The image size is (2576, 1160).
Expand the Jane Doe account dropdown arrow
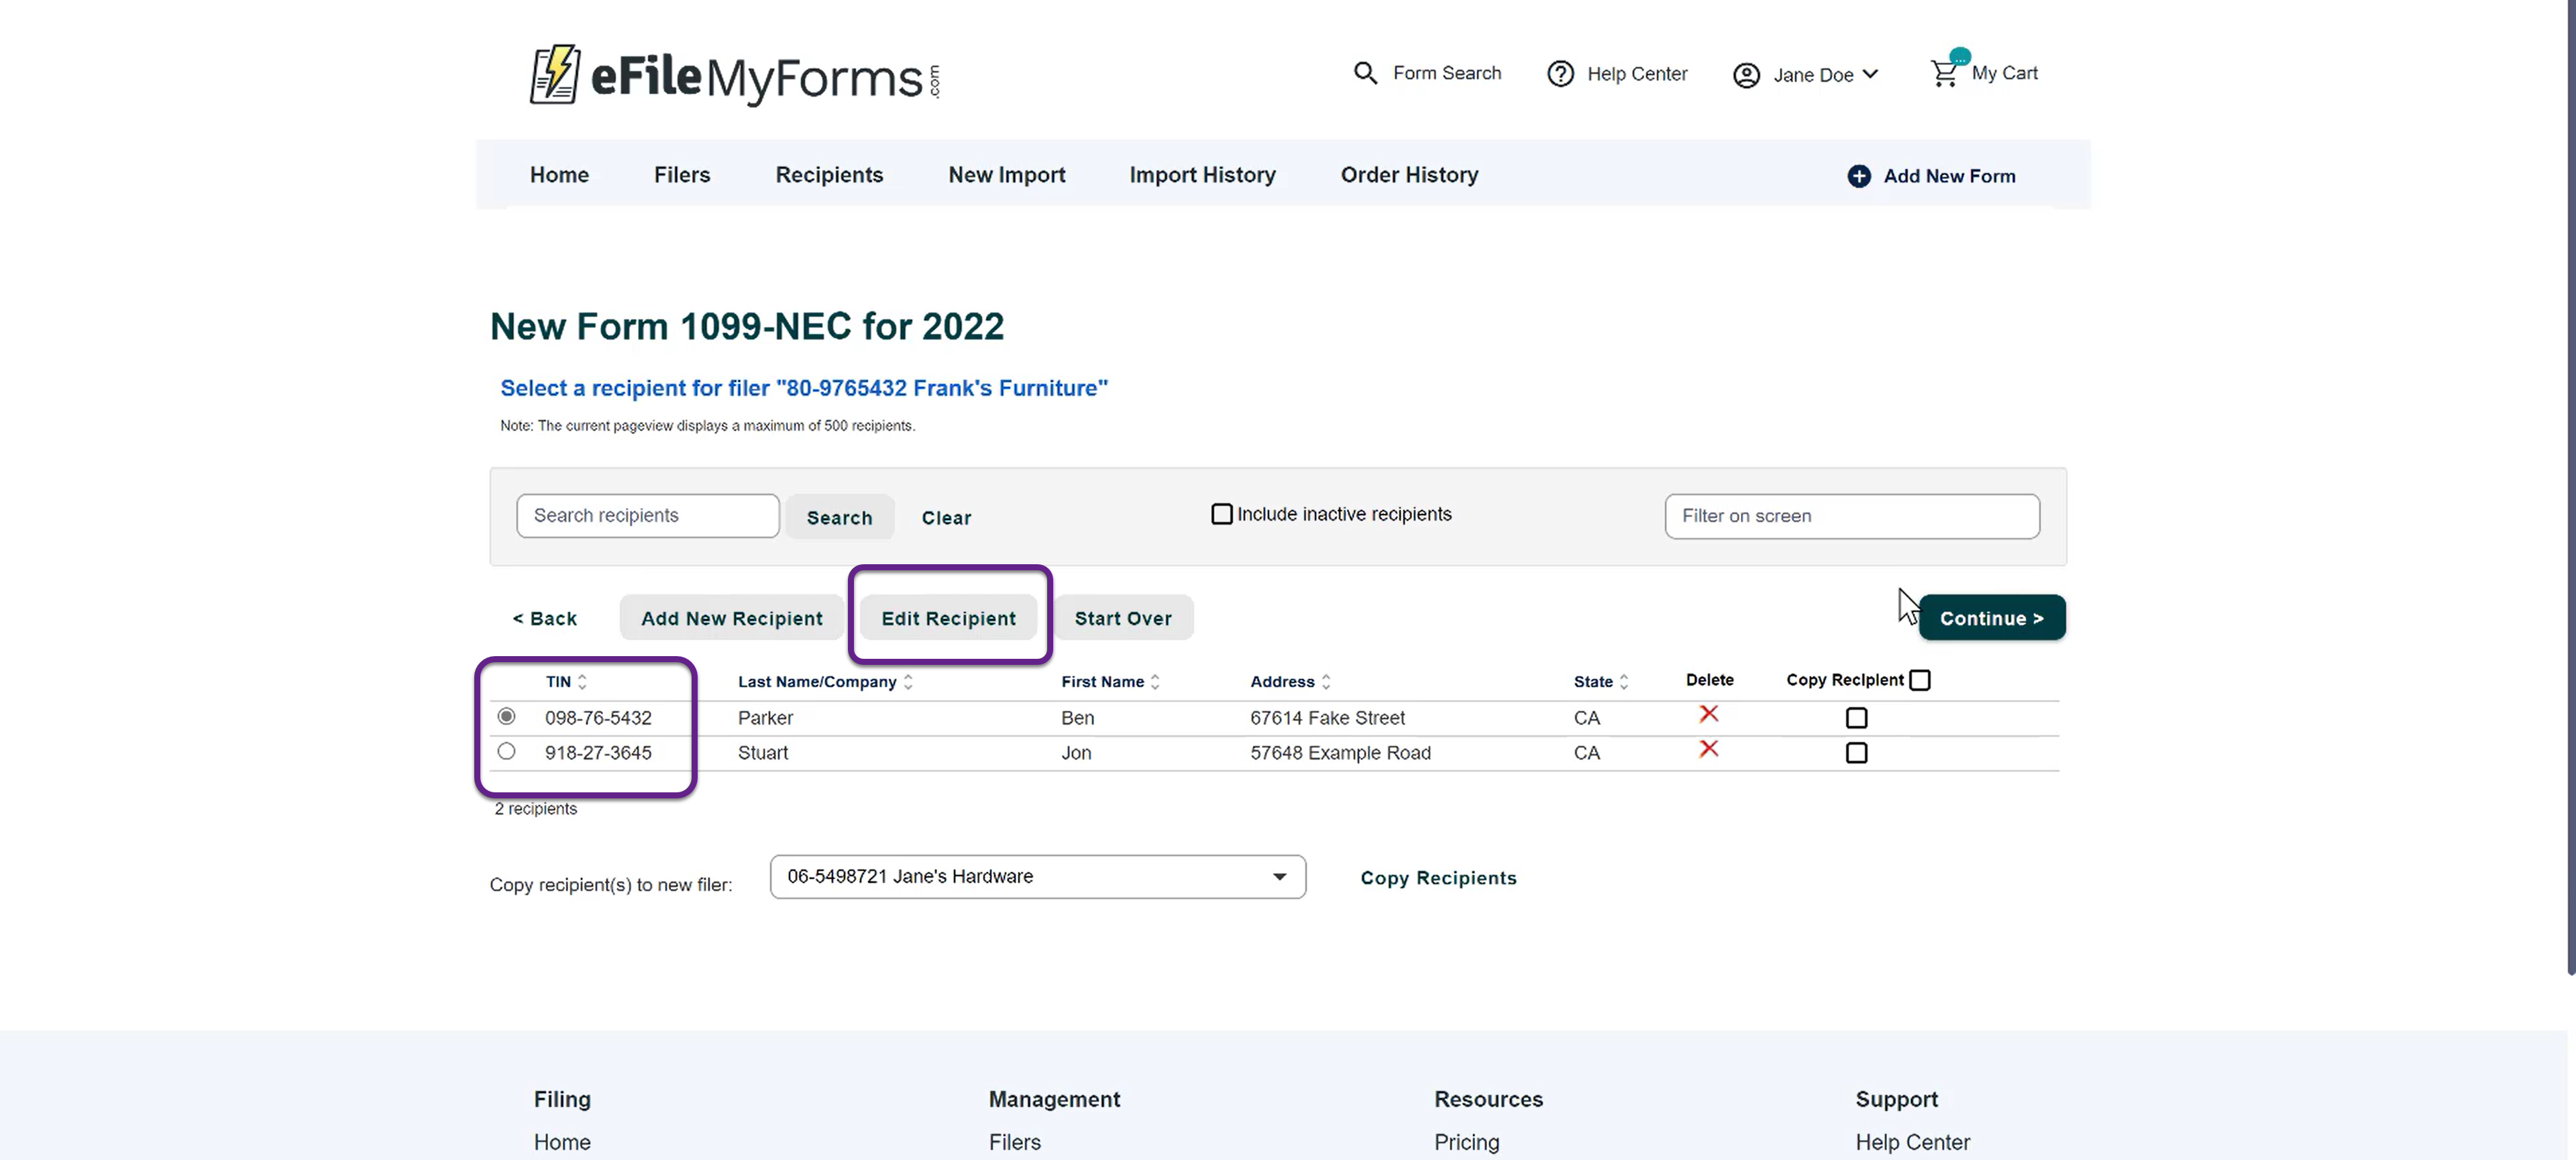tap(1871, 74)
